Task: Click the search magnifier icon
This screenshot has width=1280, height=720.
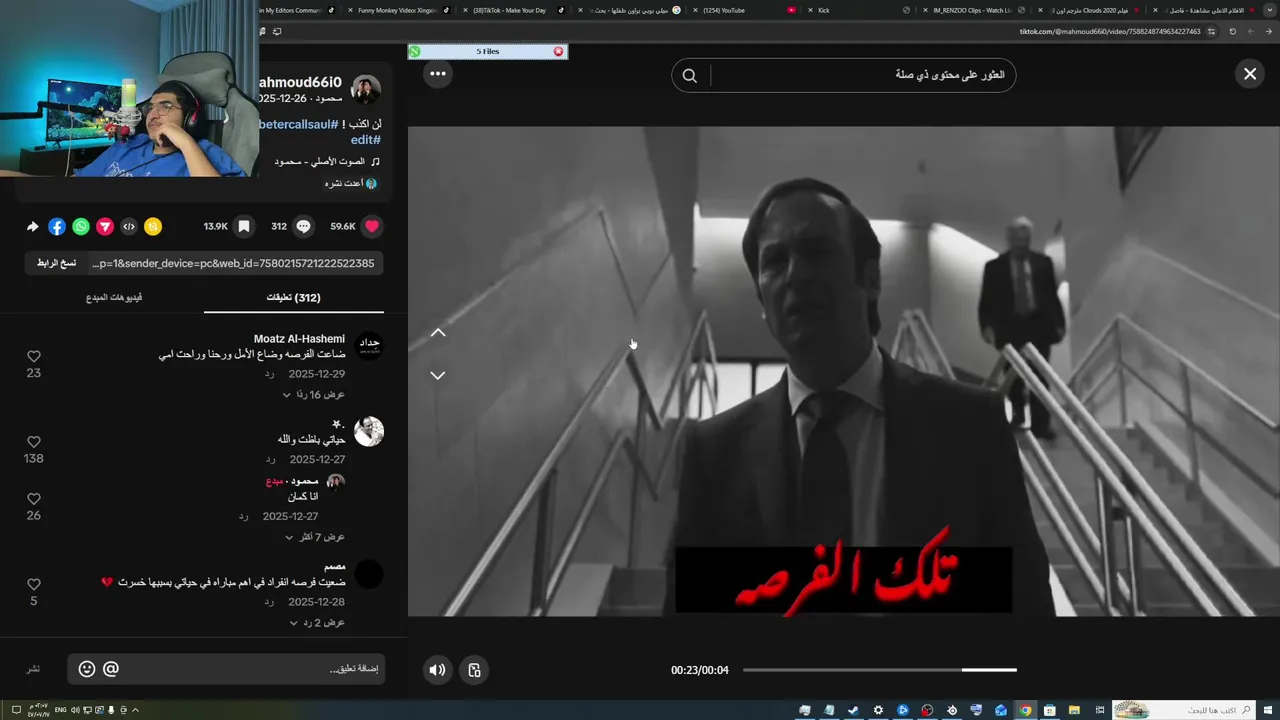Action: tap(690, 75)
